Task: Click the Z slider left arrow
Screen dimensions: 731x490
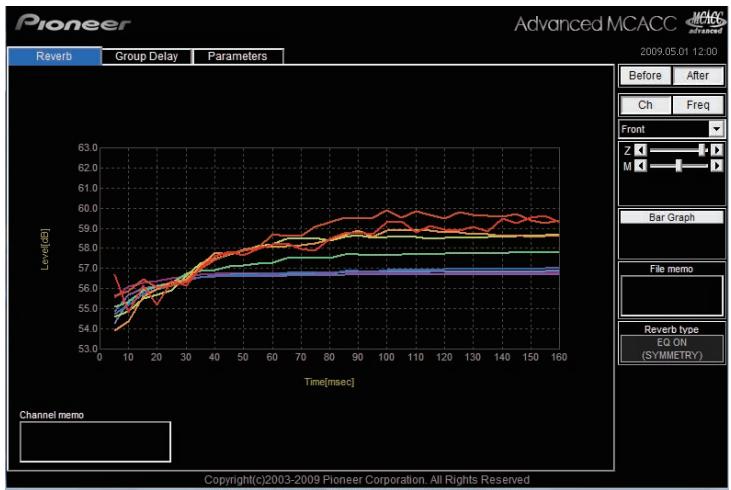Action: pyautogui.click(x=641, y=150)
